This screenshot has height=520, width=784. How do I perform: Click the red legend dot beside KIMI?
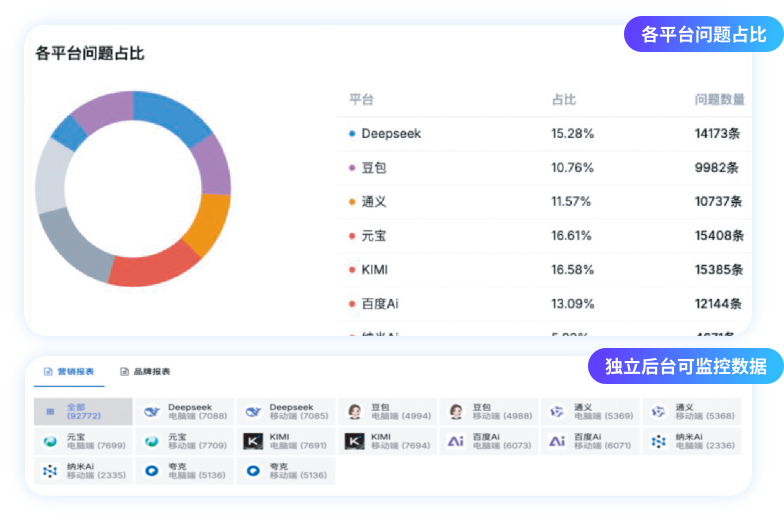tap(352, 270)
